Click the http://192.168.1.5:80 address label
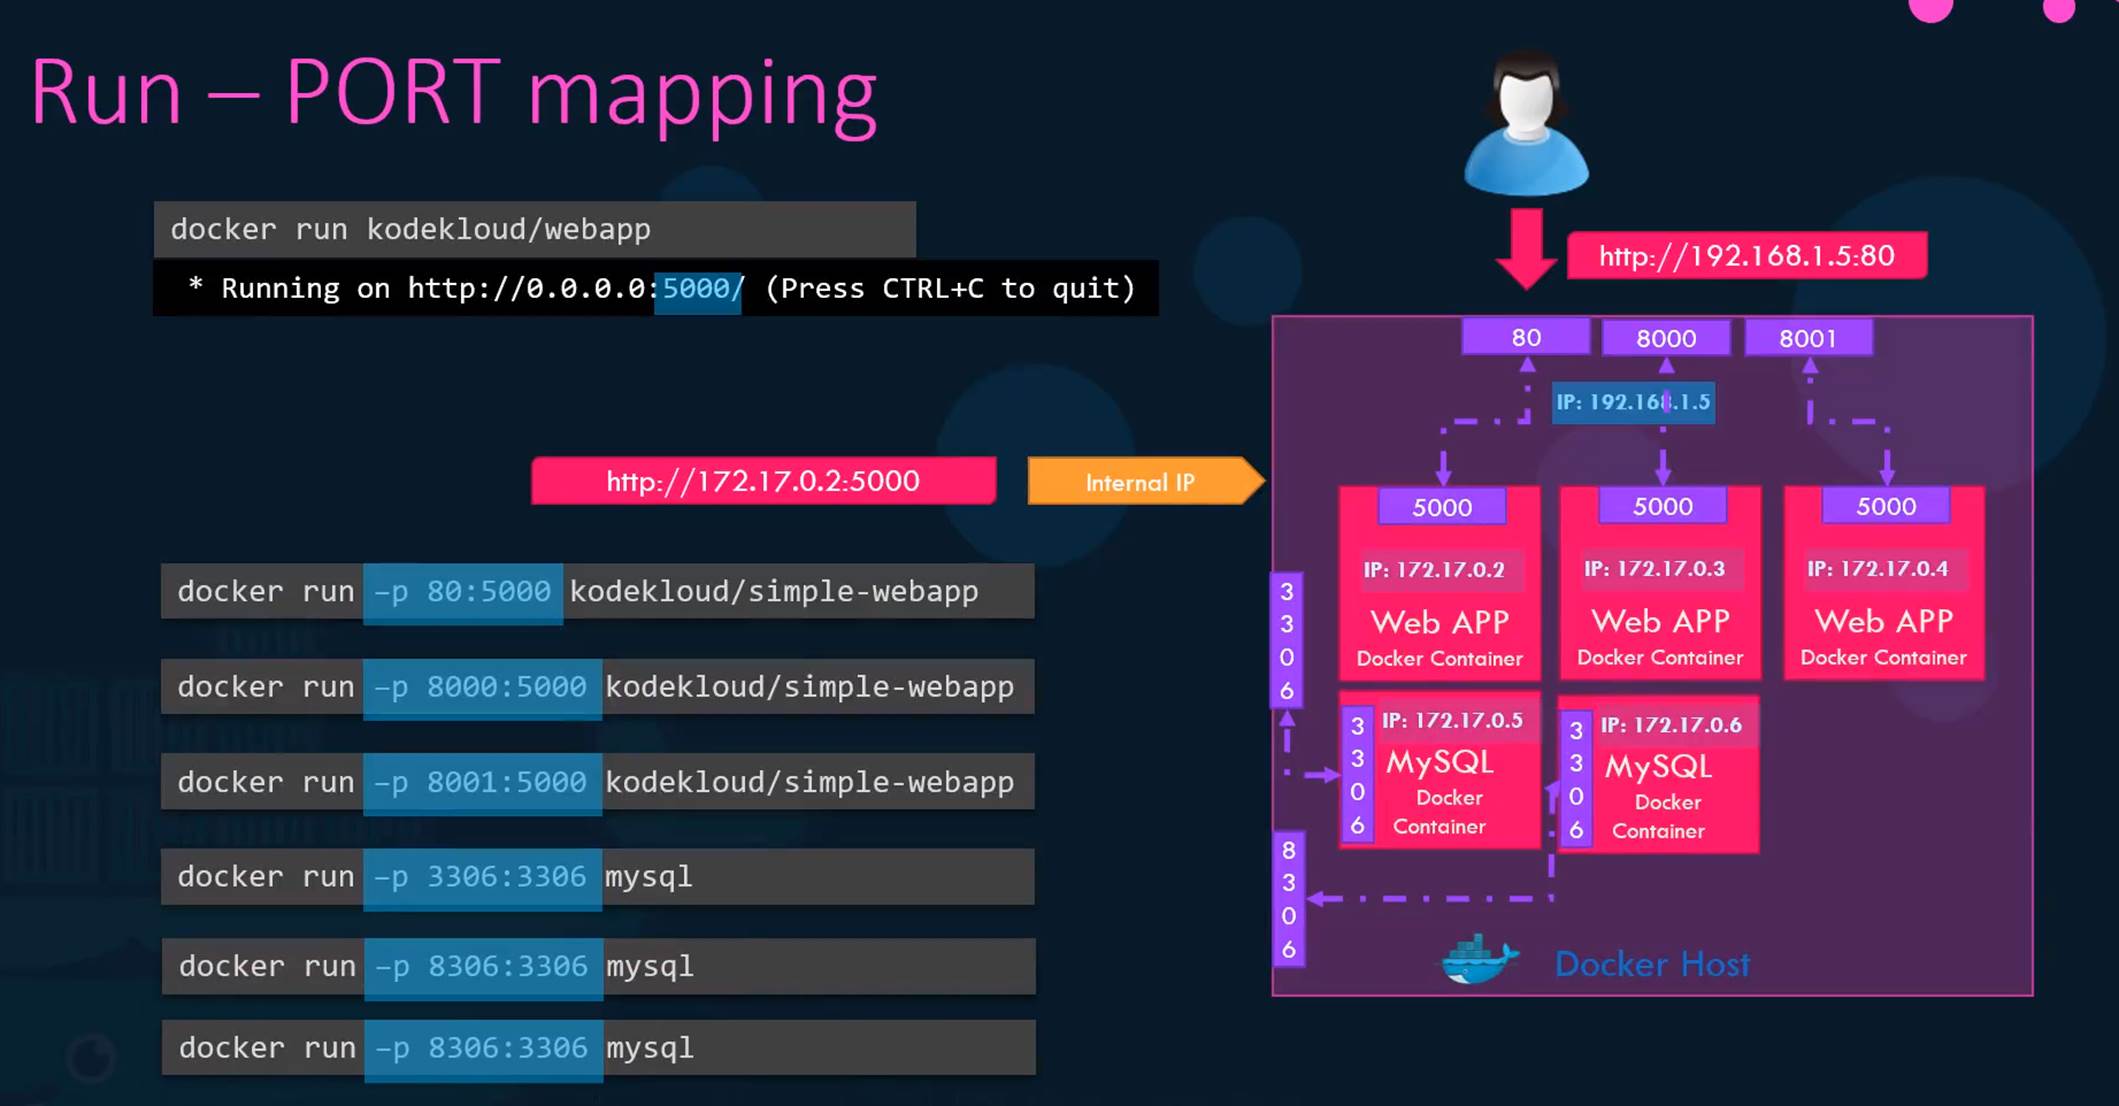The image size is (2119, 1106). click(1746, 256)
